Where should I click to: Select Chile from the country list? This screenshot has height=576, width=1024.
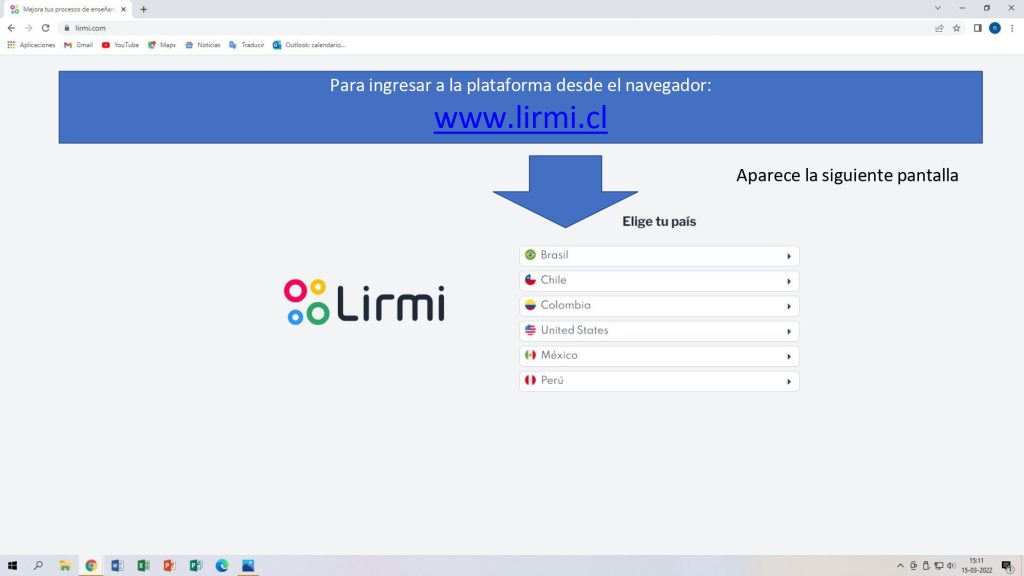(x=659, y=280)
